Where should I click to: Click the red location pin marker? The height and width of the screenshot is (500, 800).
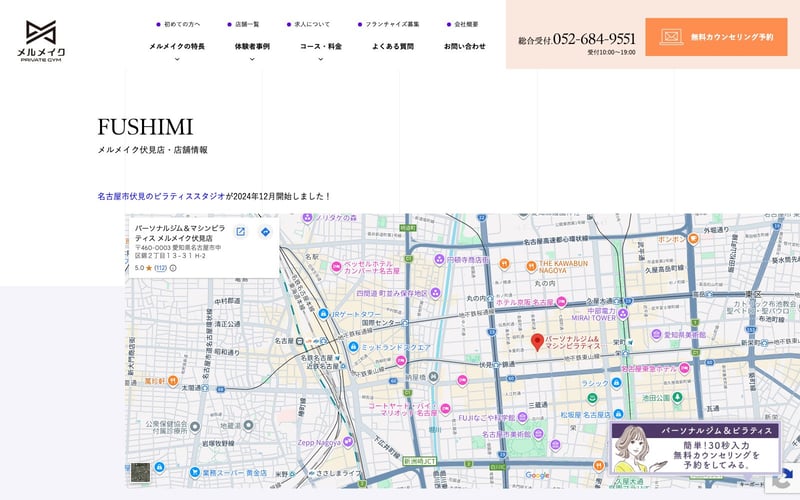[537, 342]
